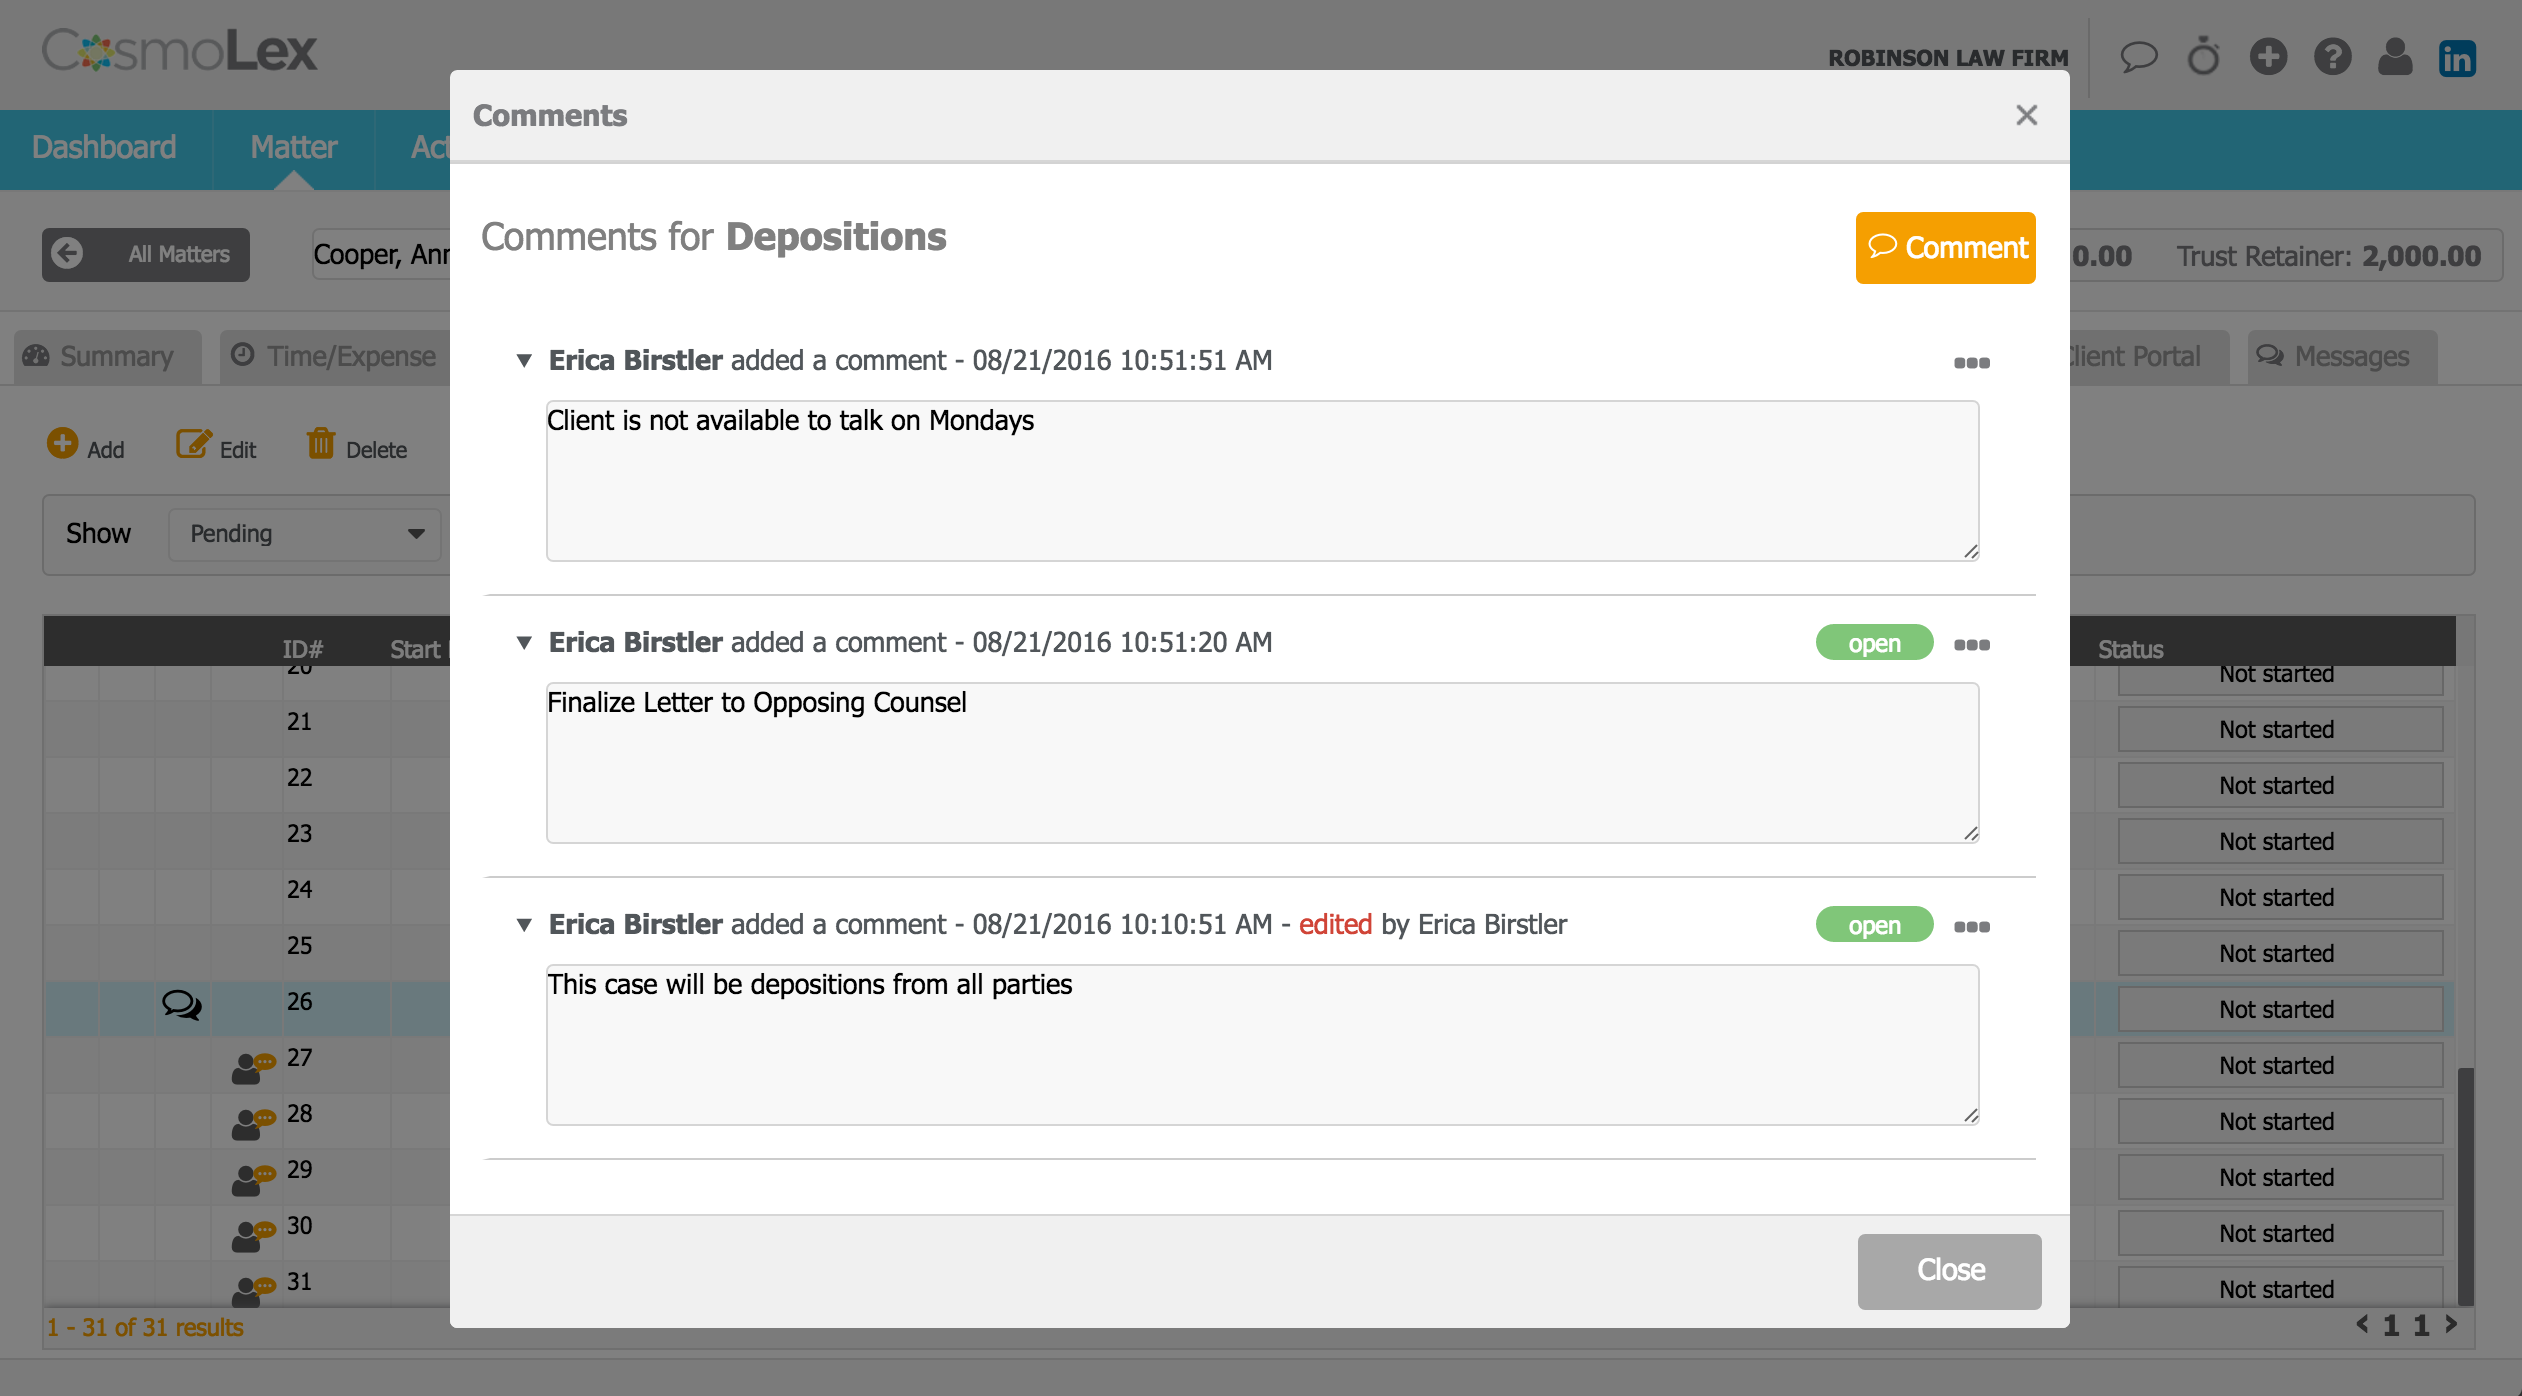Click the LinkedIn icon in header
The height and width of the screenshot is (1396, 2522).
tap(2456, 58)
